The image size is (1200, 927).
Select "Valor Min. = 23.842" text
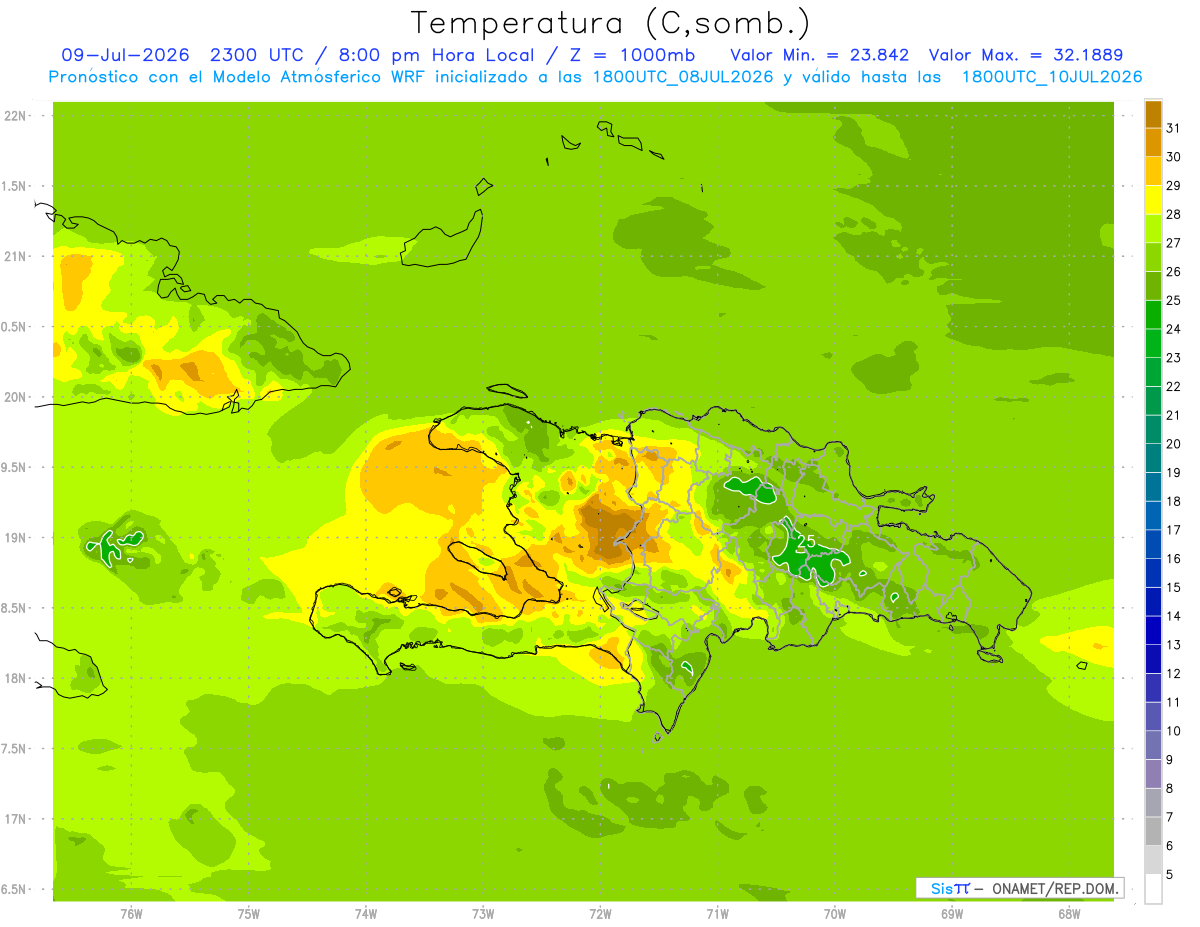tap(820, 55)
